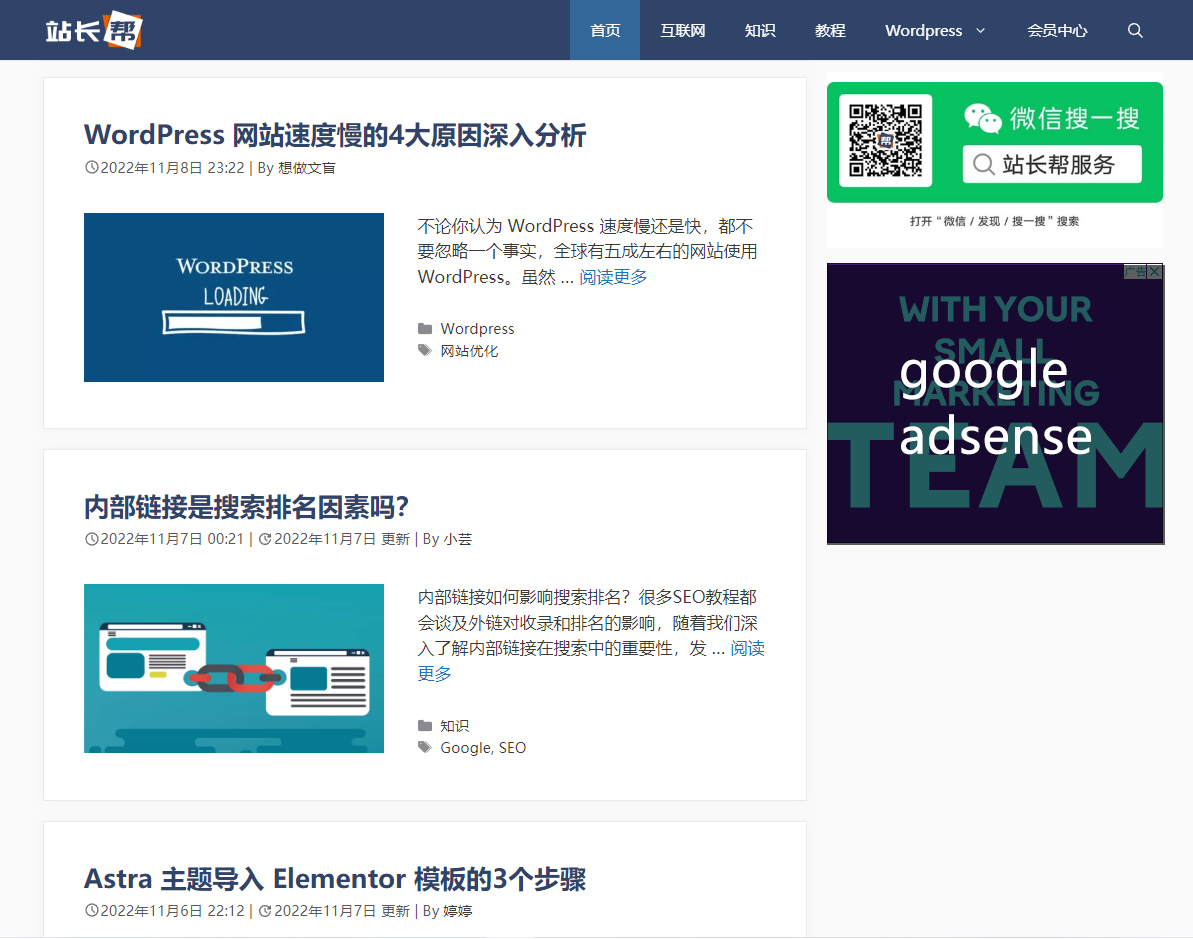Open the Wordpress category under first post
This screenshot has width=1193, height=939.
point(477,329)
